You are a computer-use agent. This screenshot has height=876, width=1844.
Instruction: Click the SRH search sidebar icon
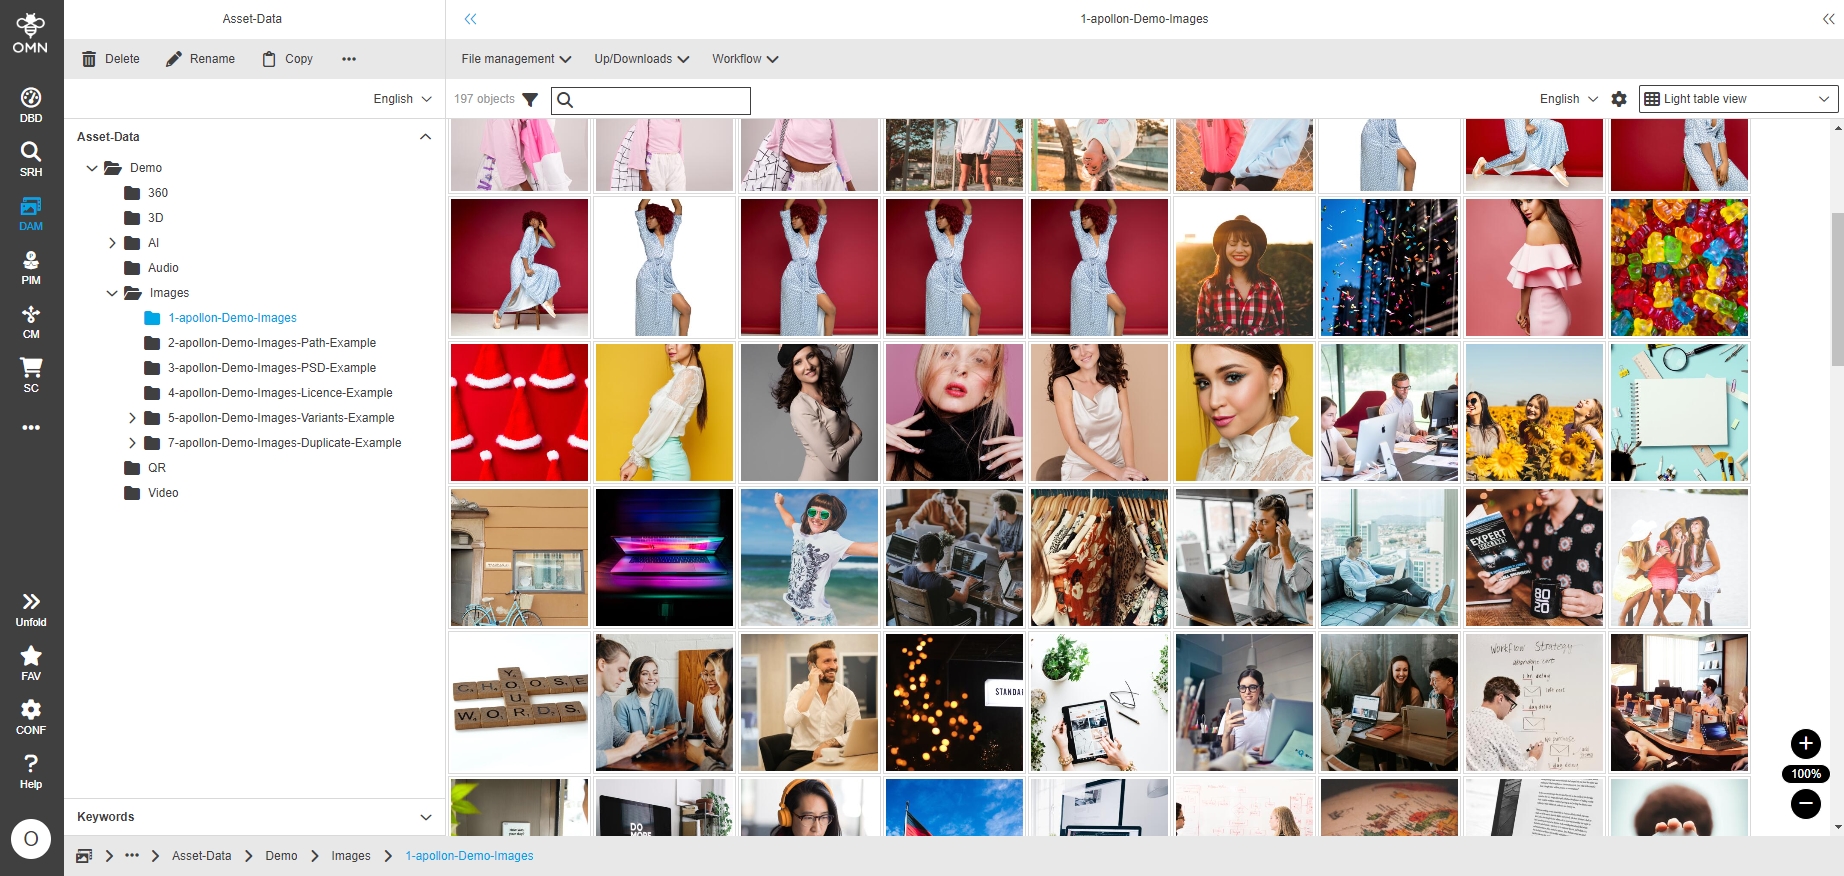[31, 158]
